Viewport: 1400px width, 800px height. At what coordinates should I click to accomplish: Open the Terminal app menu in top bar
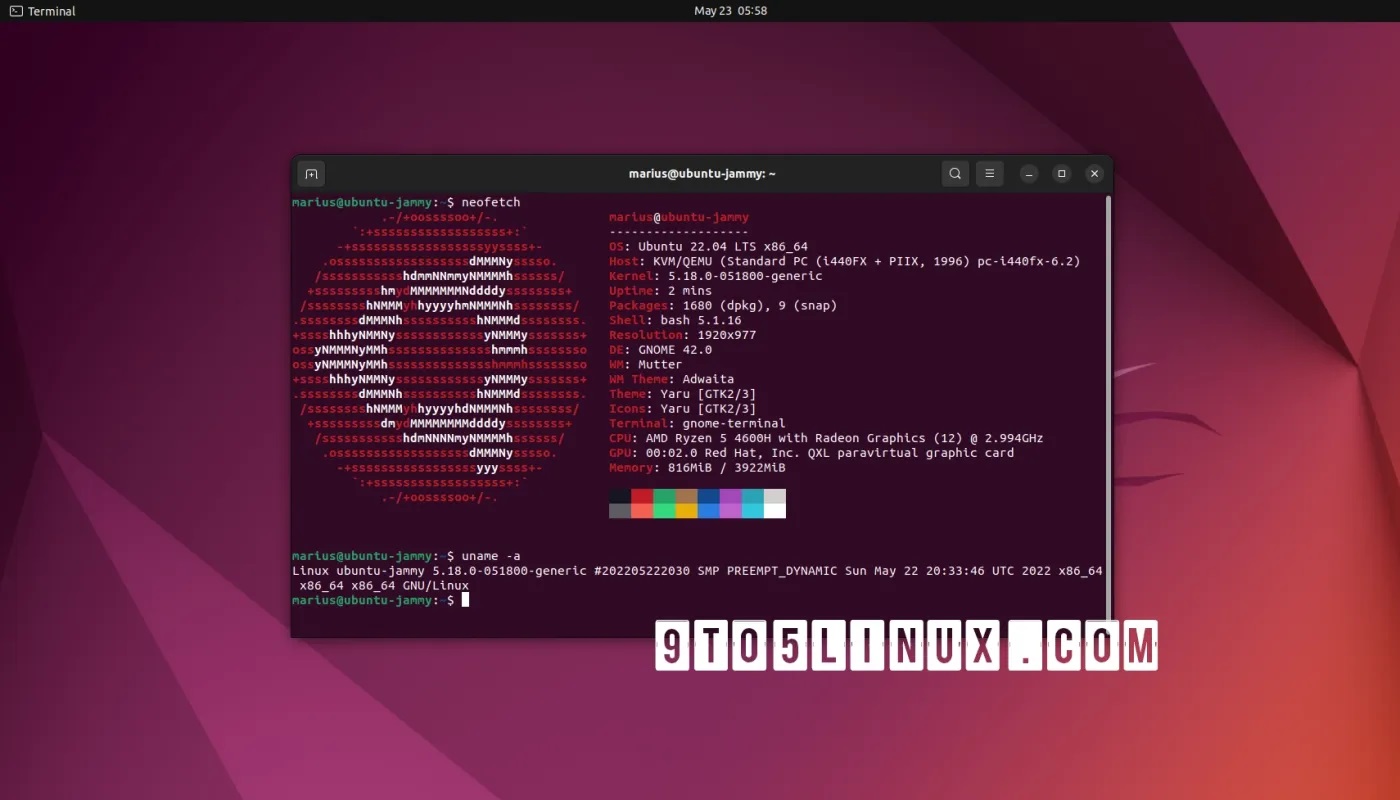tap(42, 11)
